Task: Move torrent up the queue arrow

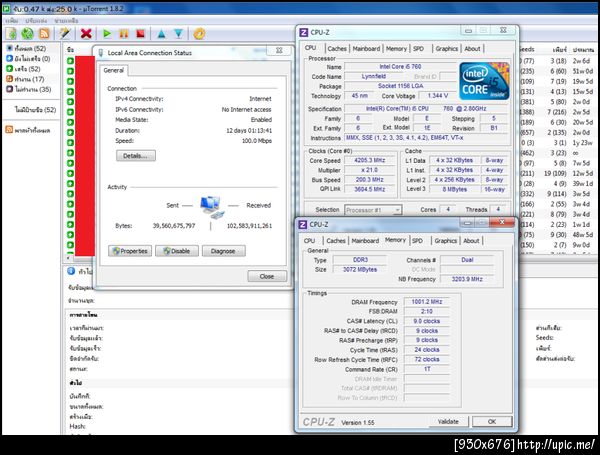Action: pos(161,34)
